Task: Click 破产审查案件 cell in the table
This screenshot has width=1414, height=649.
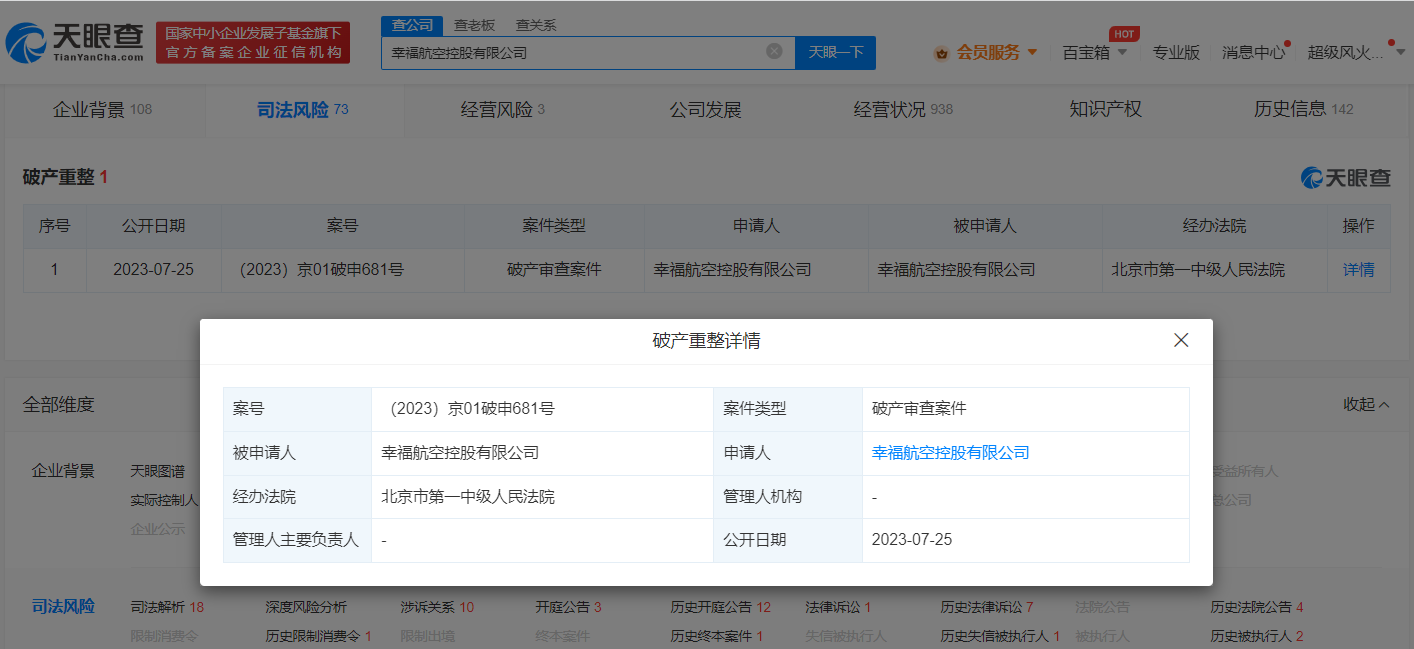Action: click(x=554, y=270)
